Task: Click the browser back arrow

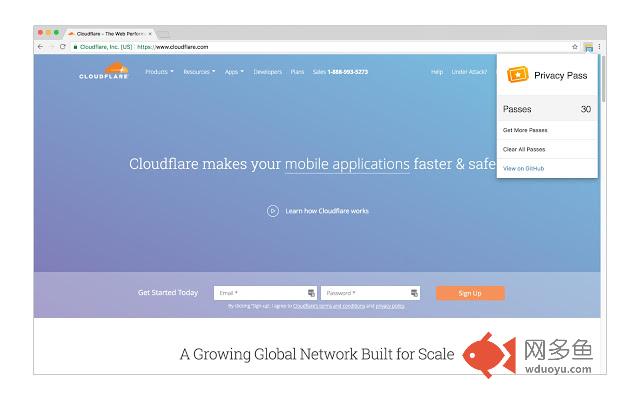Action: coord(40,46)
